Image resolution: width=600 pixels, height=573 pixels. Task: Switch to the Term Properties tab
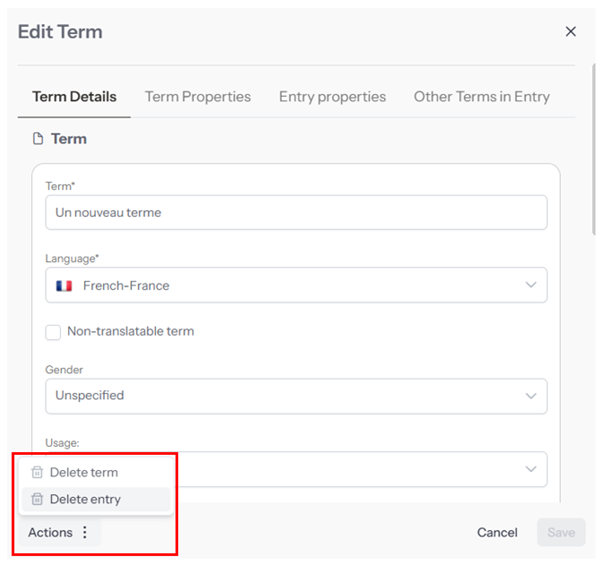pyautogui.click(x=198, y=97)
